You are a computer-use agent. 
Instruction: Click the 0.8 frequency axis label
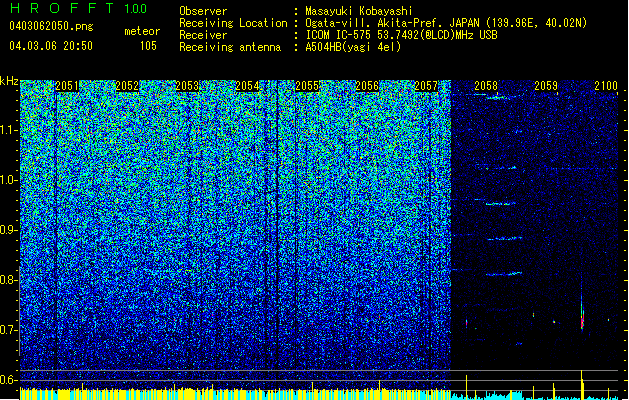(x=8, y=280)
